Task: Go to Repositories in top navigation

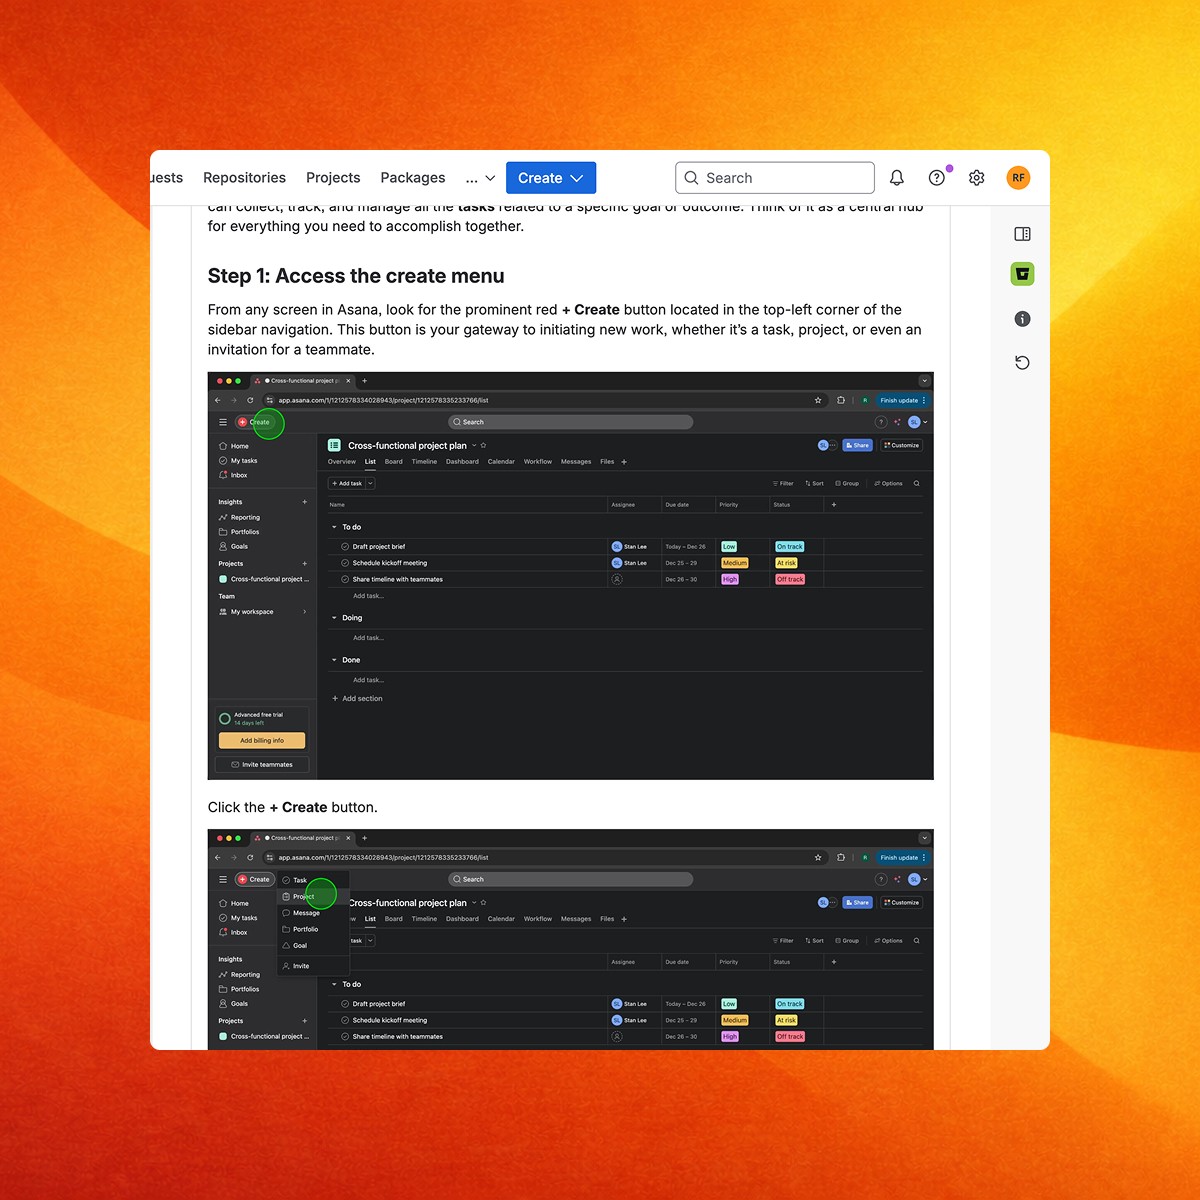Action: 244,178
